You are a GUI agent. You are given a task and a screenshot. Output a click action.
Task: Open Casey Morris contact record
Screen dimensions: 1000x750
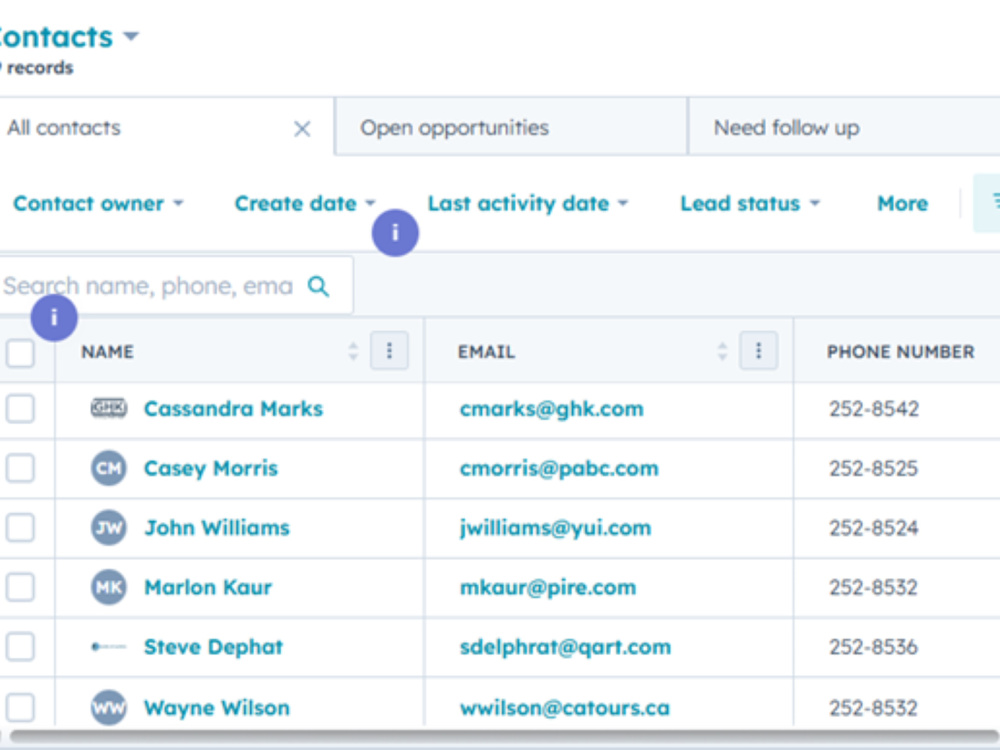211,468
